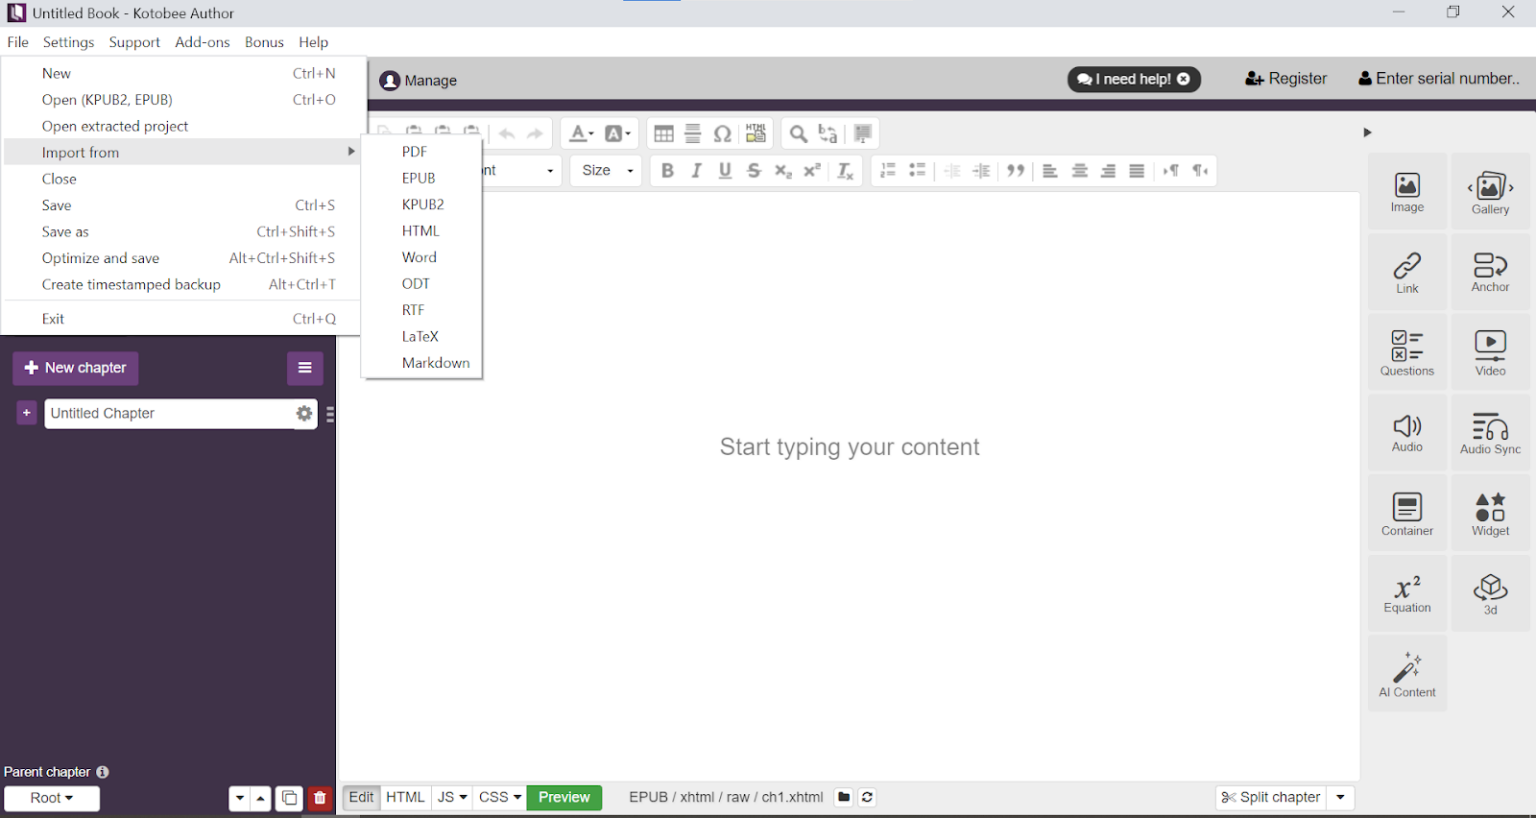Toggle italic formatting
This screenshot has height=818, width=1536.
click(x=696, y=171)
